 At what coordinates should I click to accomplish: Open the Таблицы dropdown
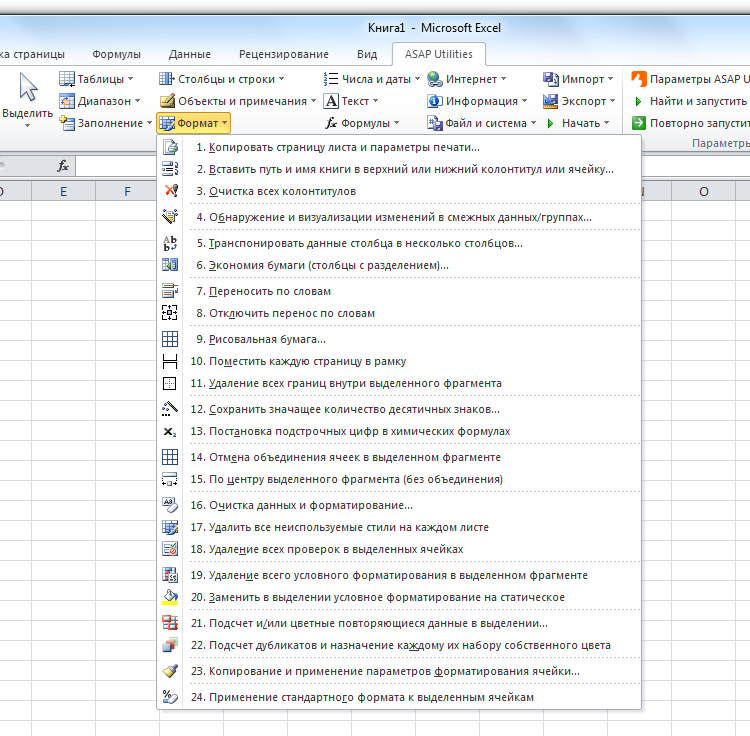pyautogui.click(x=96, y=79)
